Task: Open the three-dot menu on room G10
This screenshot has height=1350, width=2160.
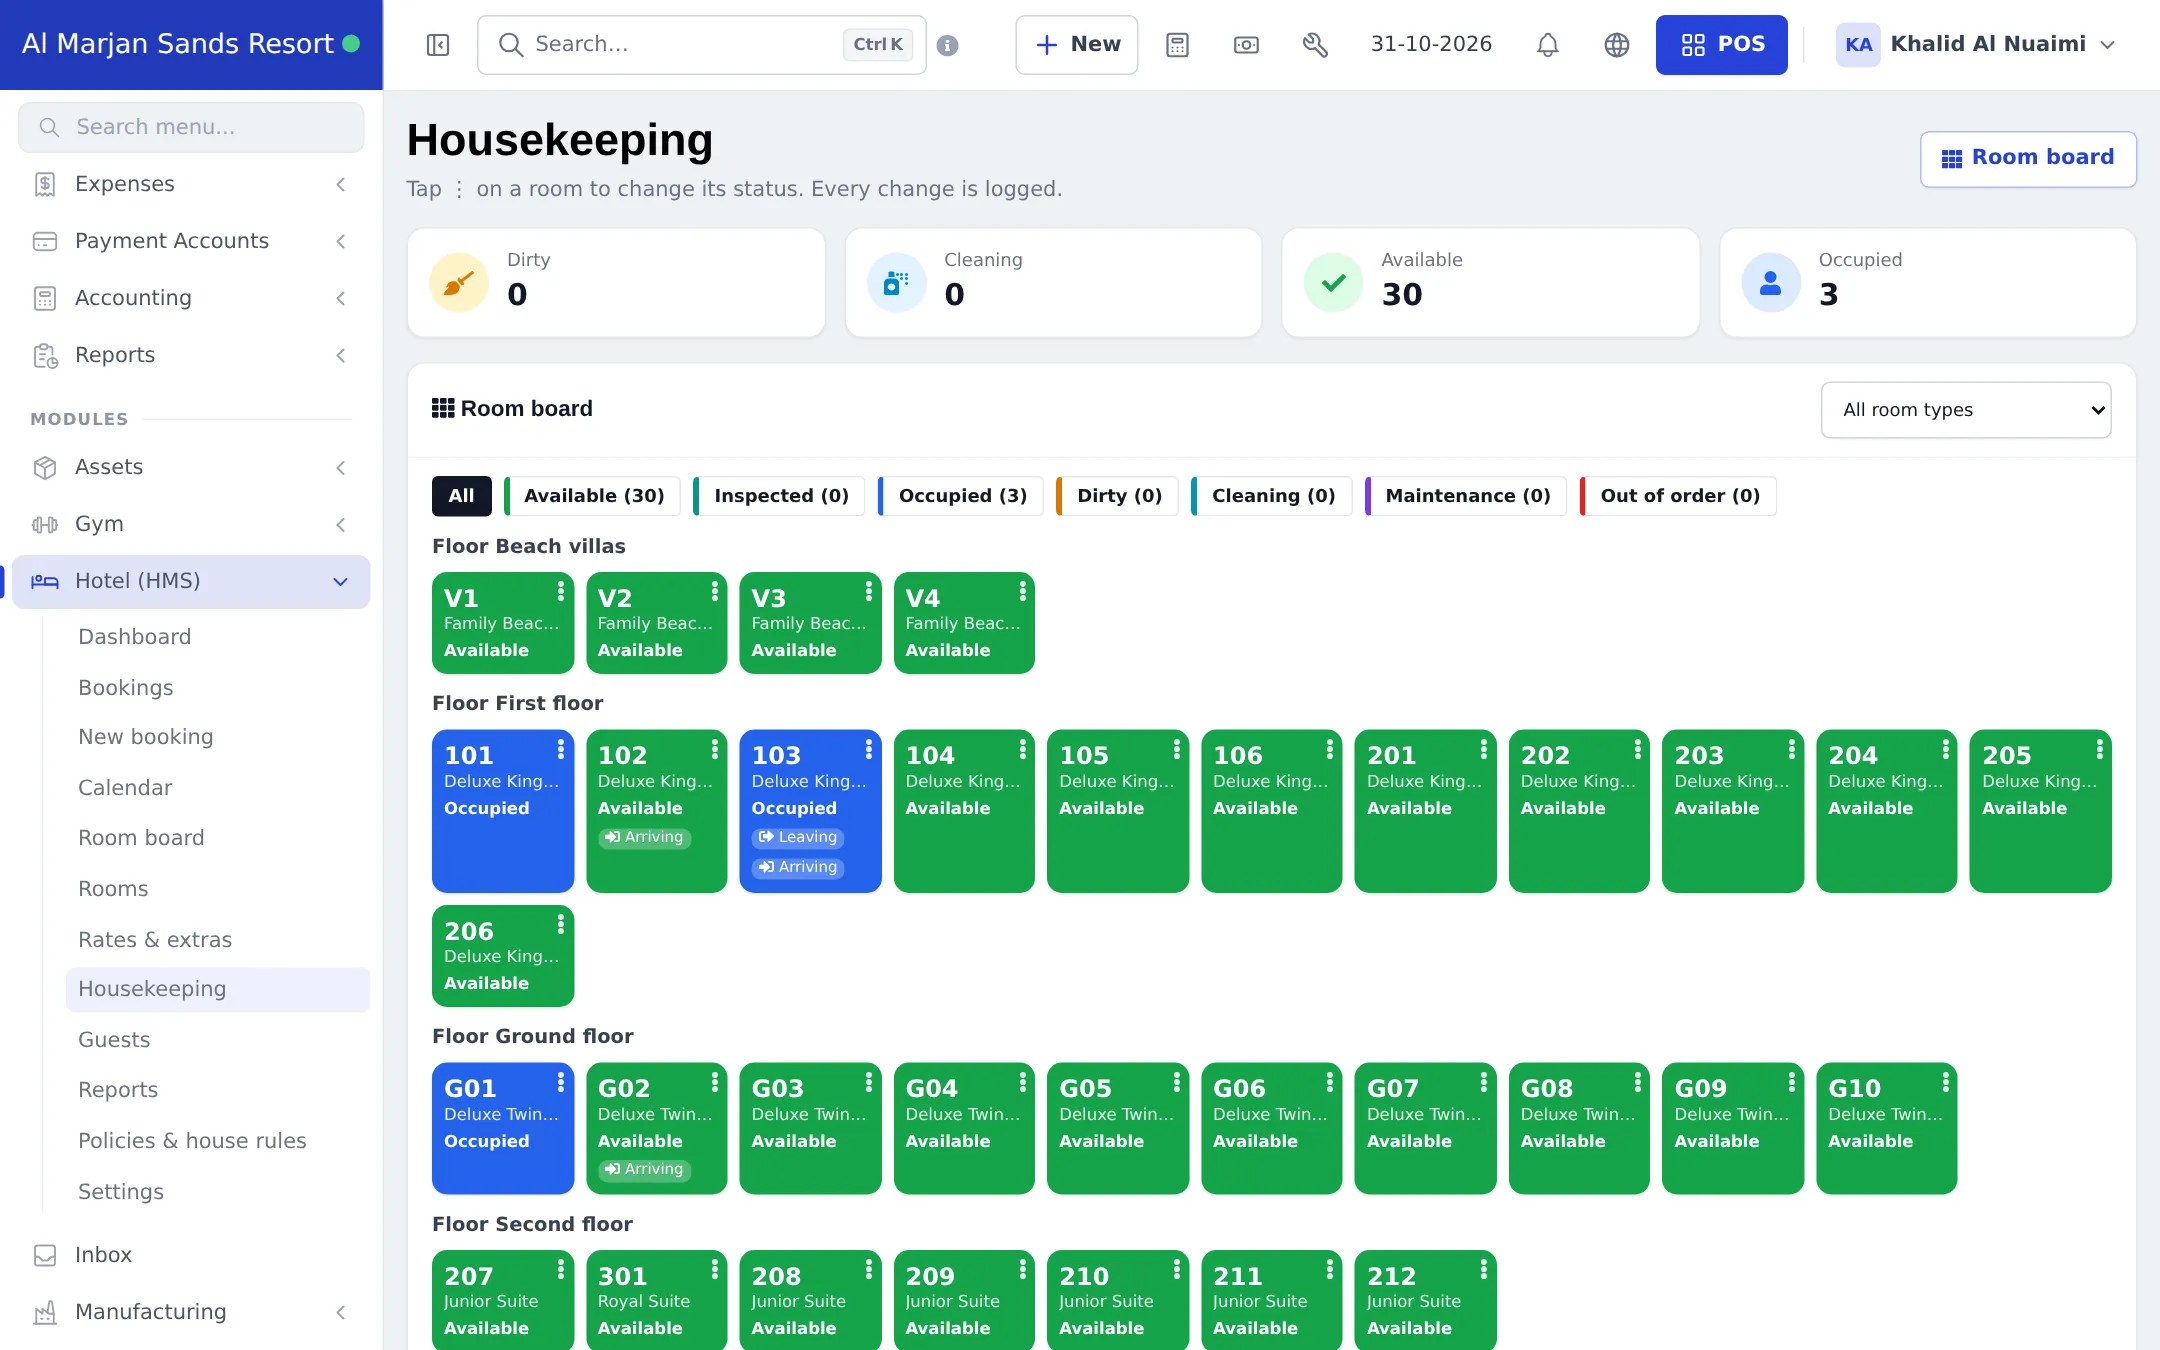Action: click(1945, 1081)
